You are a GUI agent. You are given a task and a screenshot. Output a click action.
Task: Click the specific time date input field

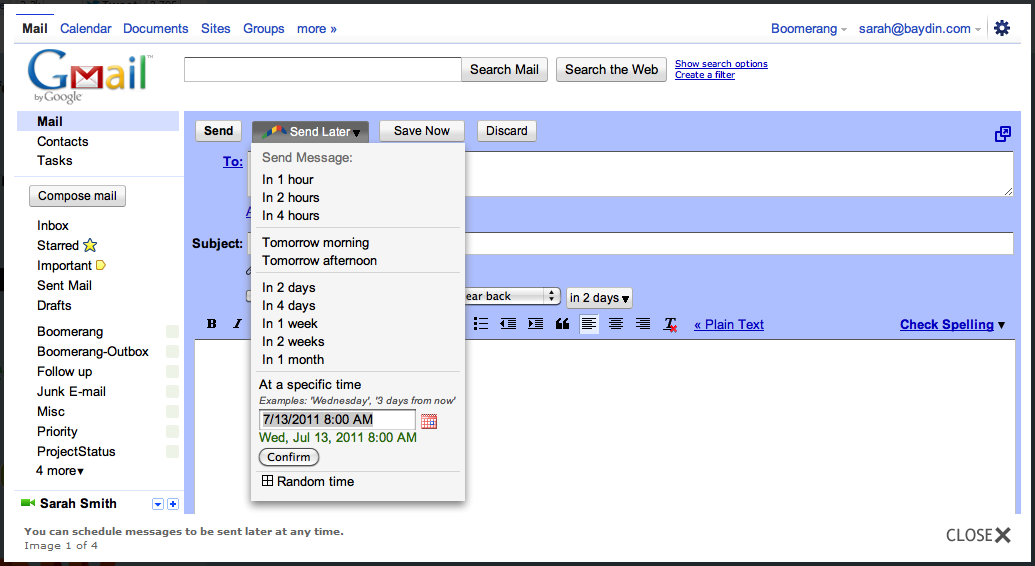click(x=337, y=419)
